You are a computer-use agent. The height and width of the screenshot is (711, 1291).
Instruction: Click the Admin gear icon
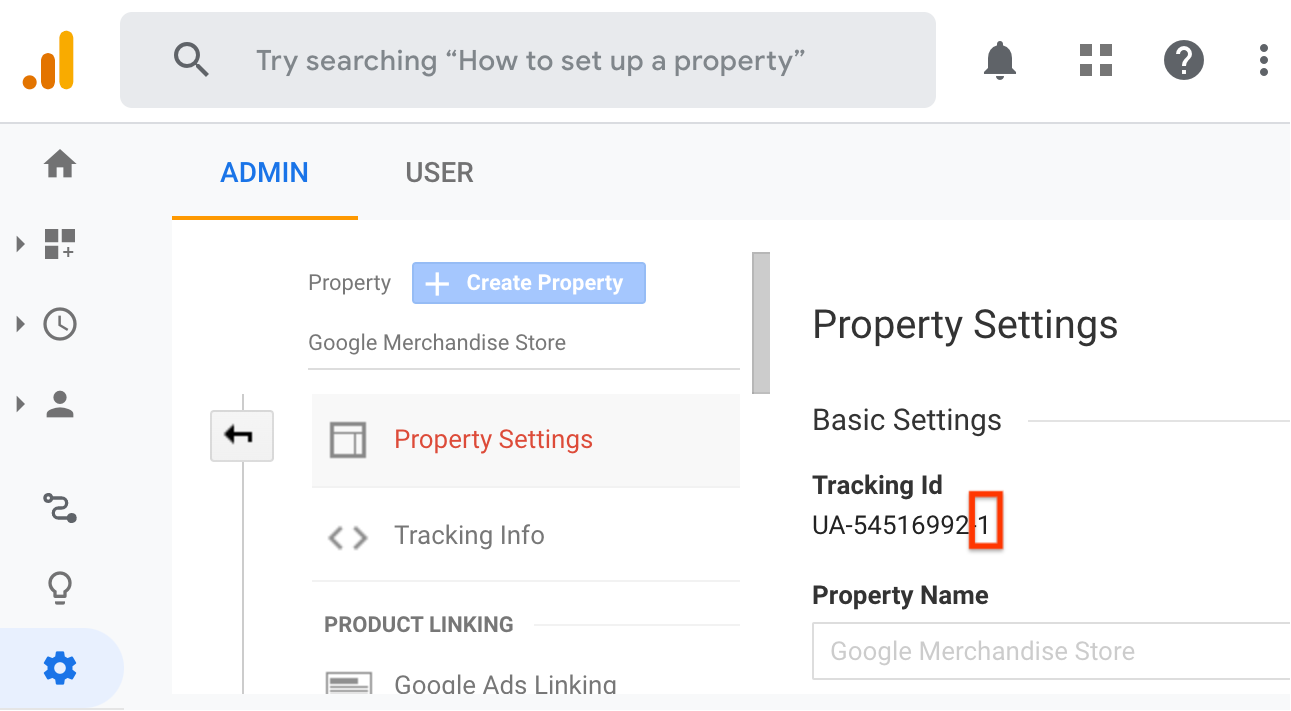point(60,667)
